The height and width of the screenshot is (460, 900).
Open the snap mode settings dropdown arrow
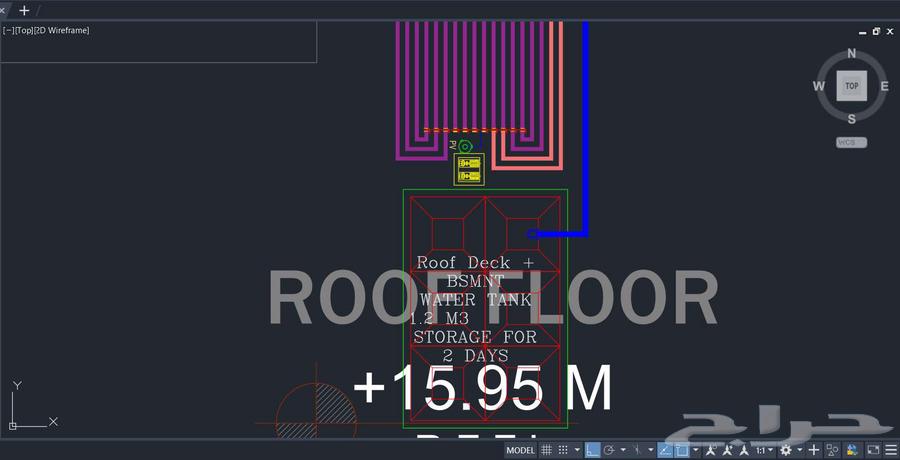point(576,451)
